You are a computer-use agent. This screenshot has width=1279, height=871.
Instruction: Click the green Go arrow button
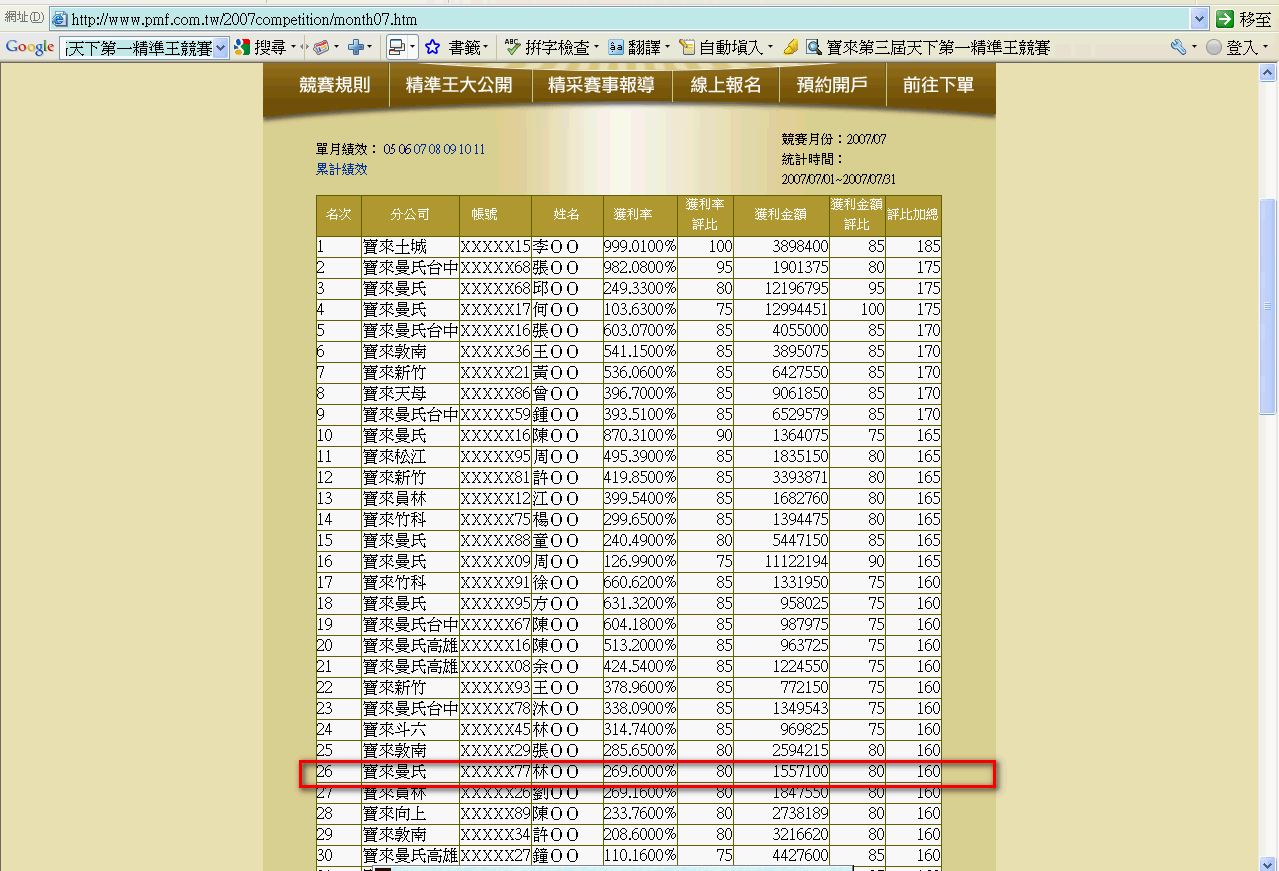coord(1225,19)
